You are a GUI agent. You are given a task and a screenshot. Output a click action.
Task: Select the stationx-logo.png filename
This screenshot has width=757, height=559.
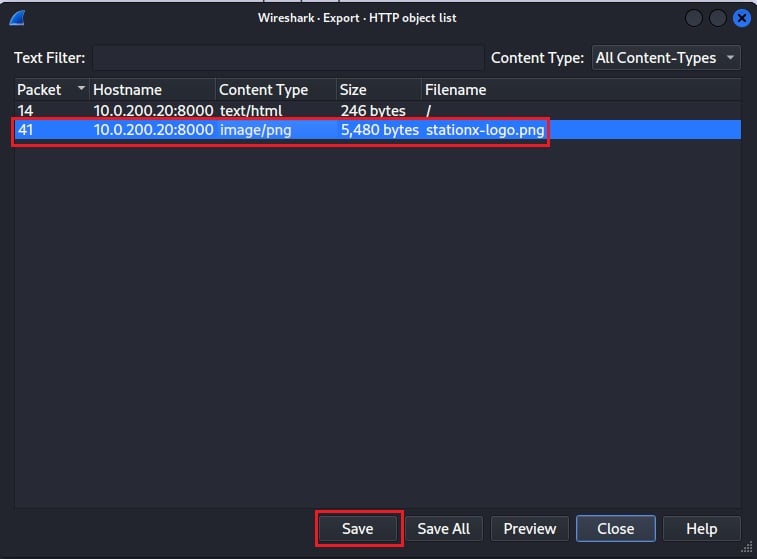485,130
